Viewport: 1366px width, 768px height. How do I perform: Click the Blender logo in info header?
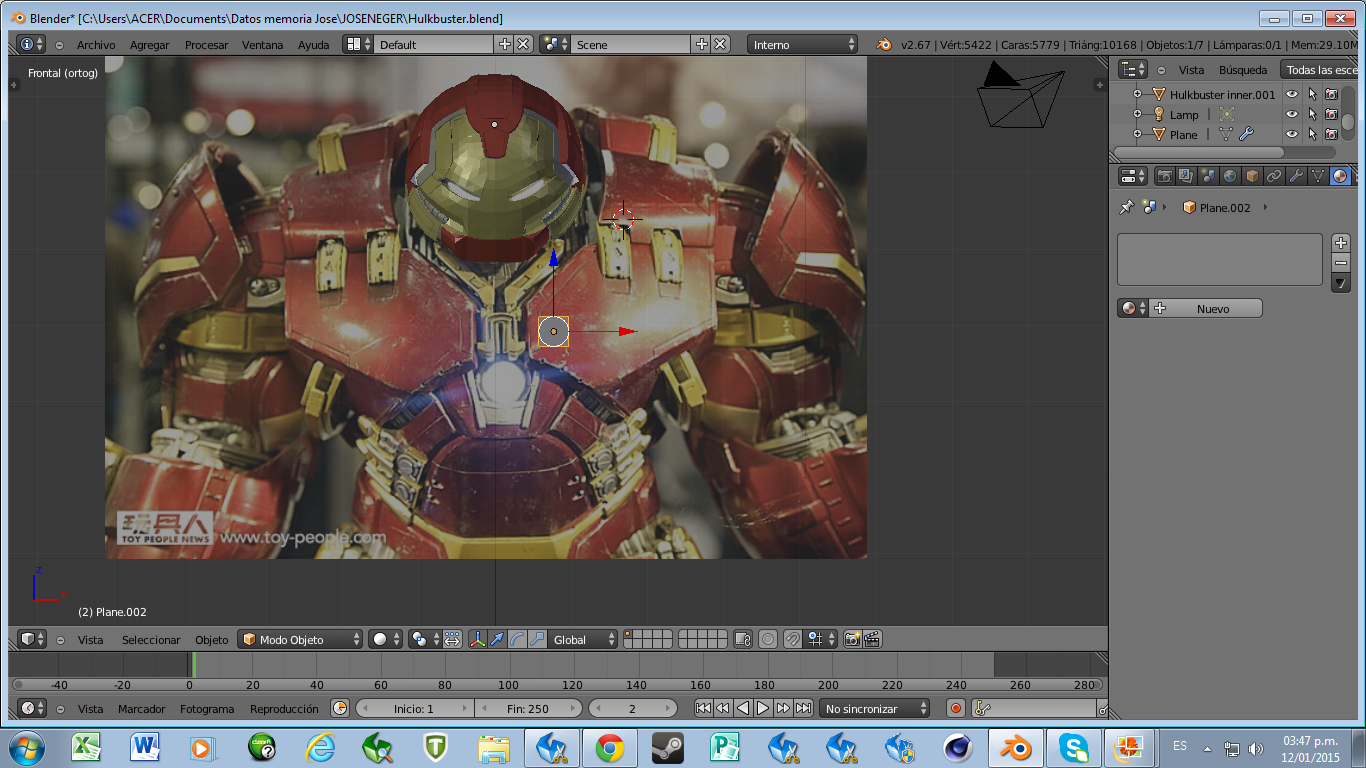tap(884, 44)
